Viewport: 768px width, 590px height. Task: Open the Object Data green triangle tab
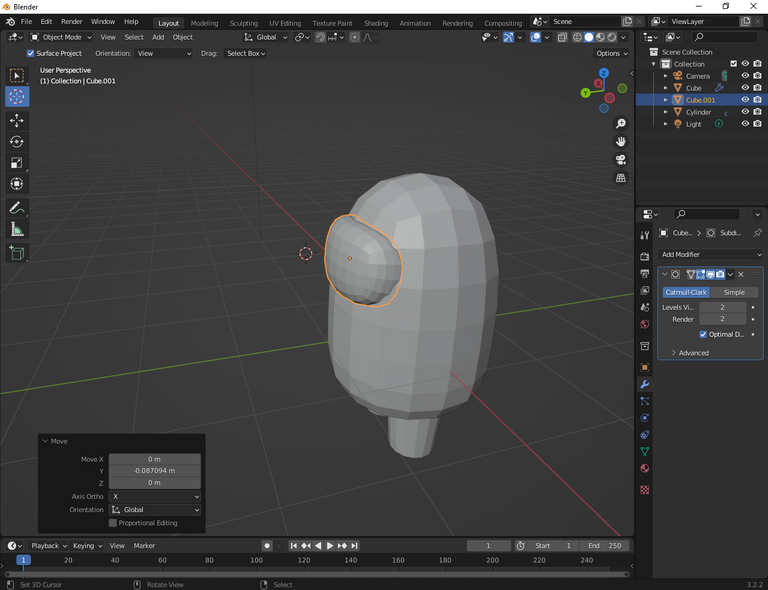pyautogui.click(x=645, y=451)
